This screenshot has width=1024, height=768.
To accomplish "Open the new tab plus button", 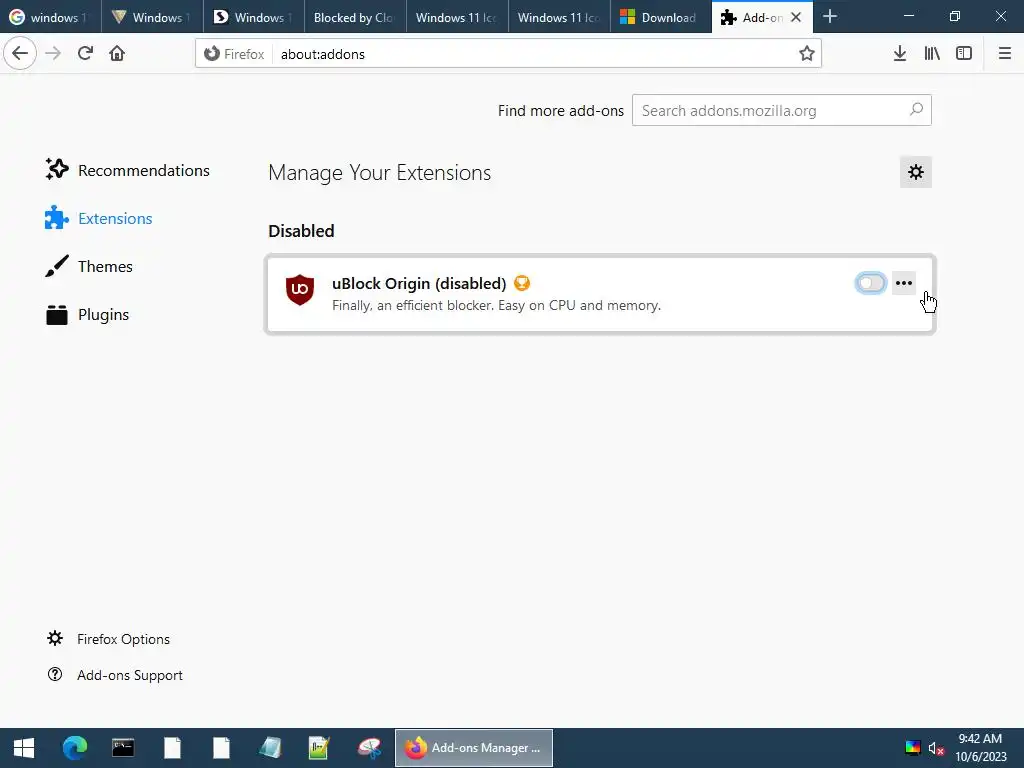I will click(x=829, y=16).
